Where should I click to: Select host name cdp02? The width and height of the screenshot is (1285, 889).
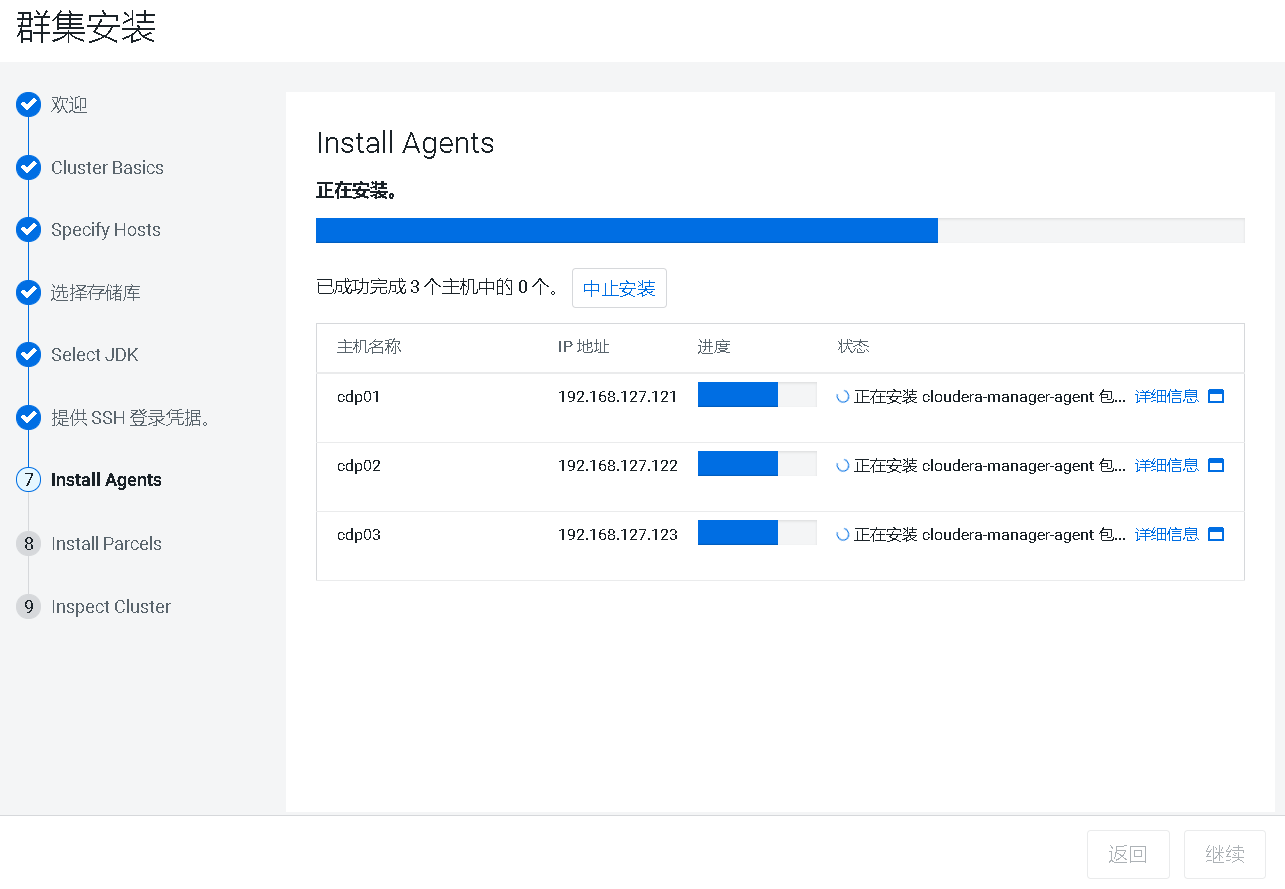pos(359,465)
